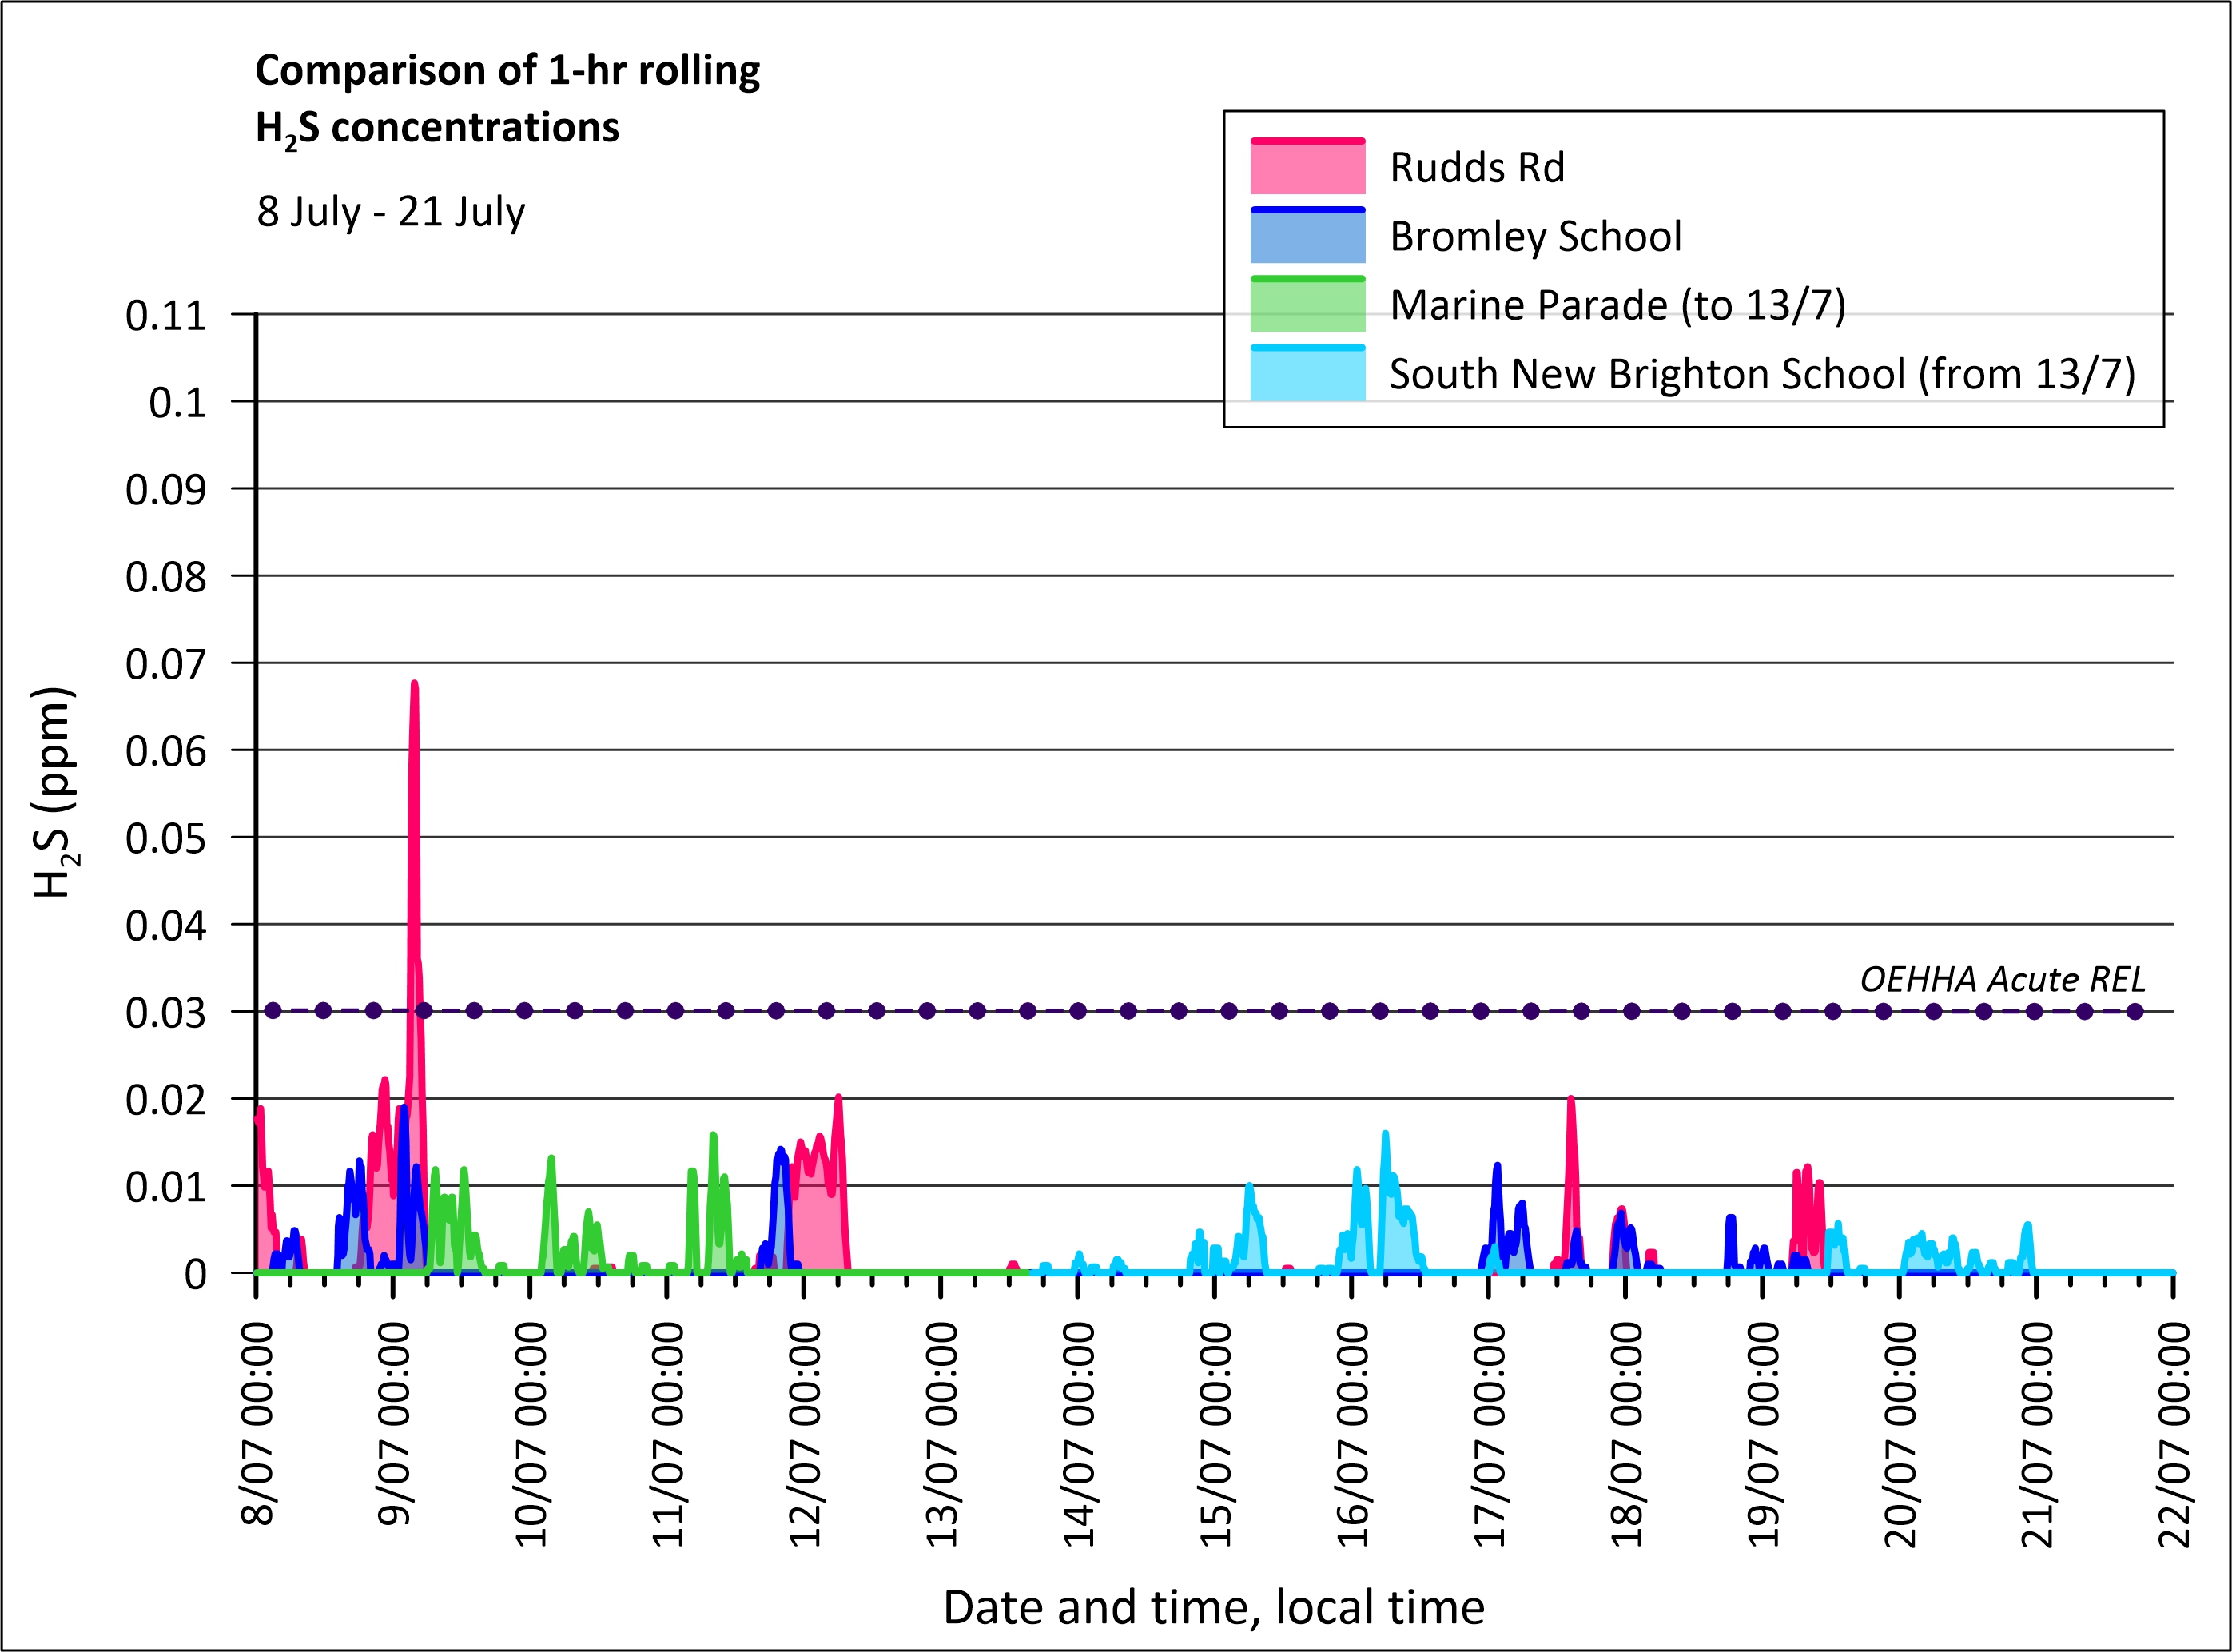Image resolution: width=2232 pixels, height=1652 pixels.
Task: Click the rightmost dot on REL line
Action: pyautogui.click(x=2134, y=1011)
